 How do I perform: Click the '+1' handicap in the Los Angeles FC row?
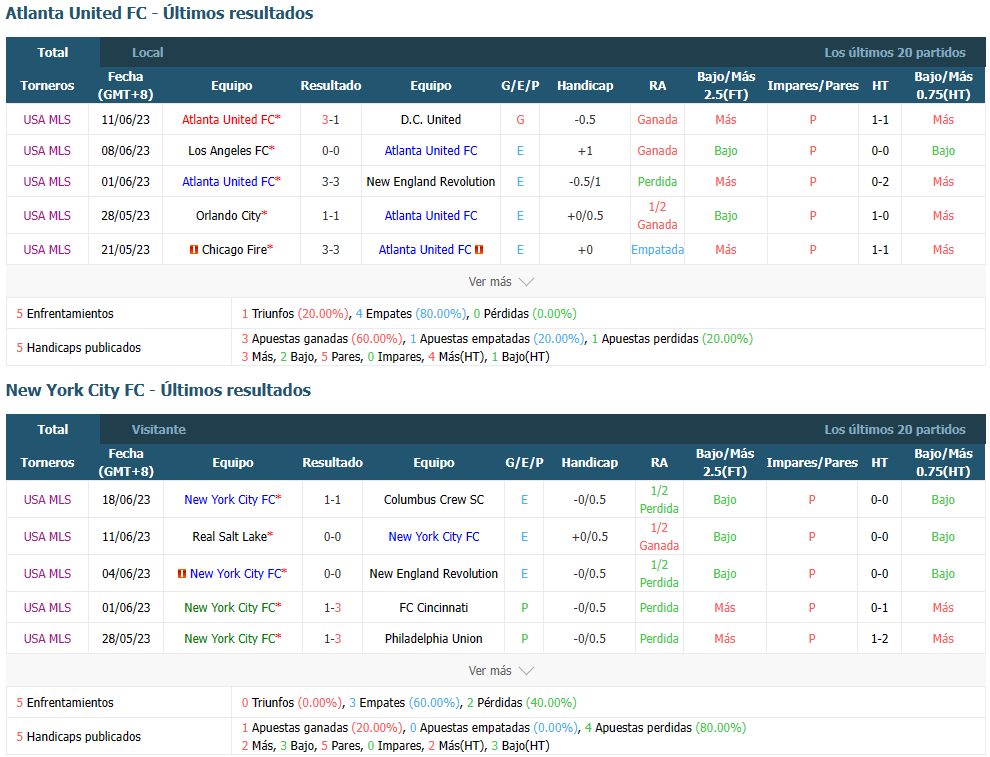coord(585,151)
